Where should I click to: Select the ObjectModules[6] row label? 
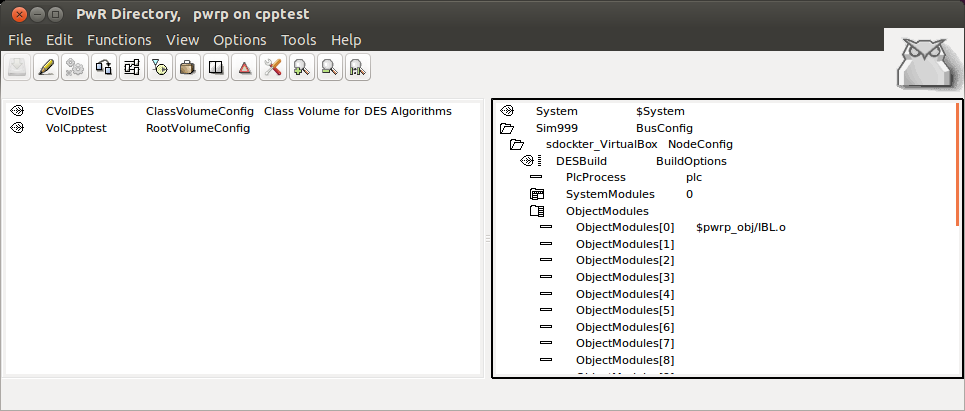625,327
